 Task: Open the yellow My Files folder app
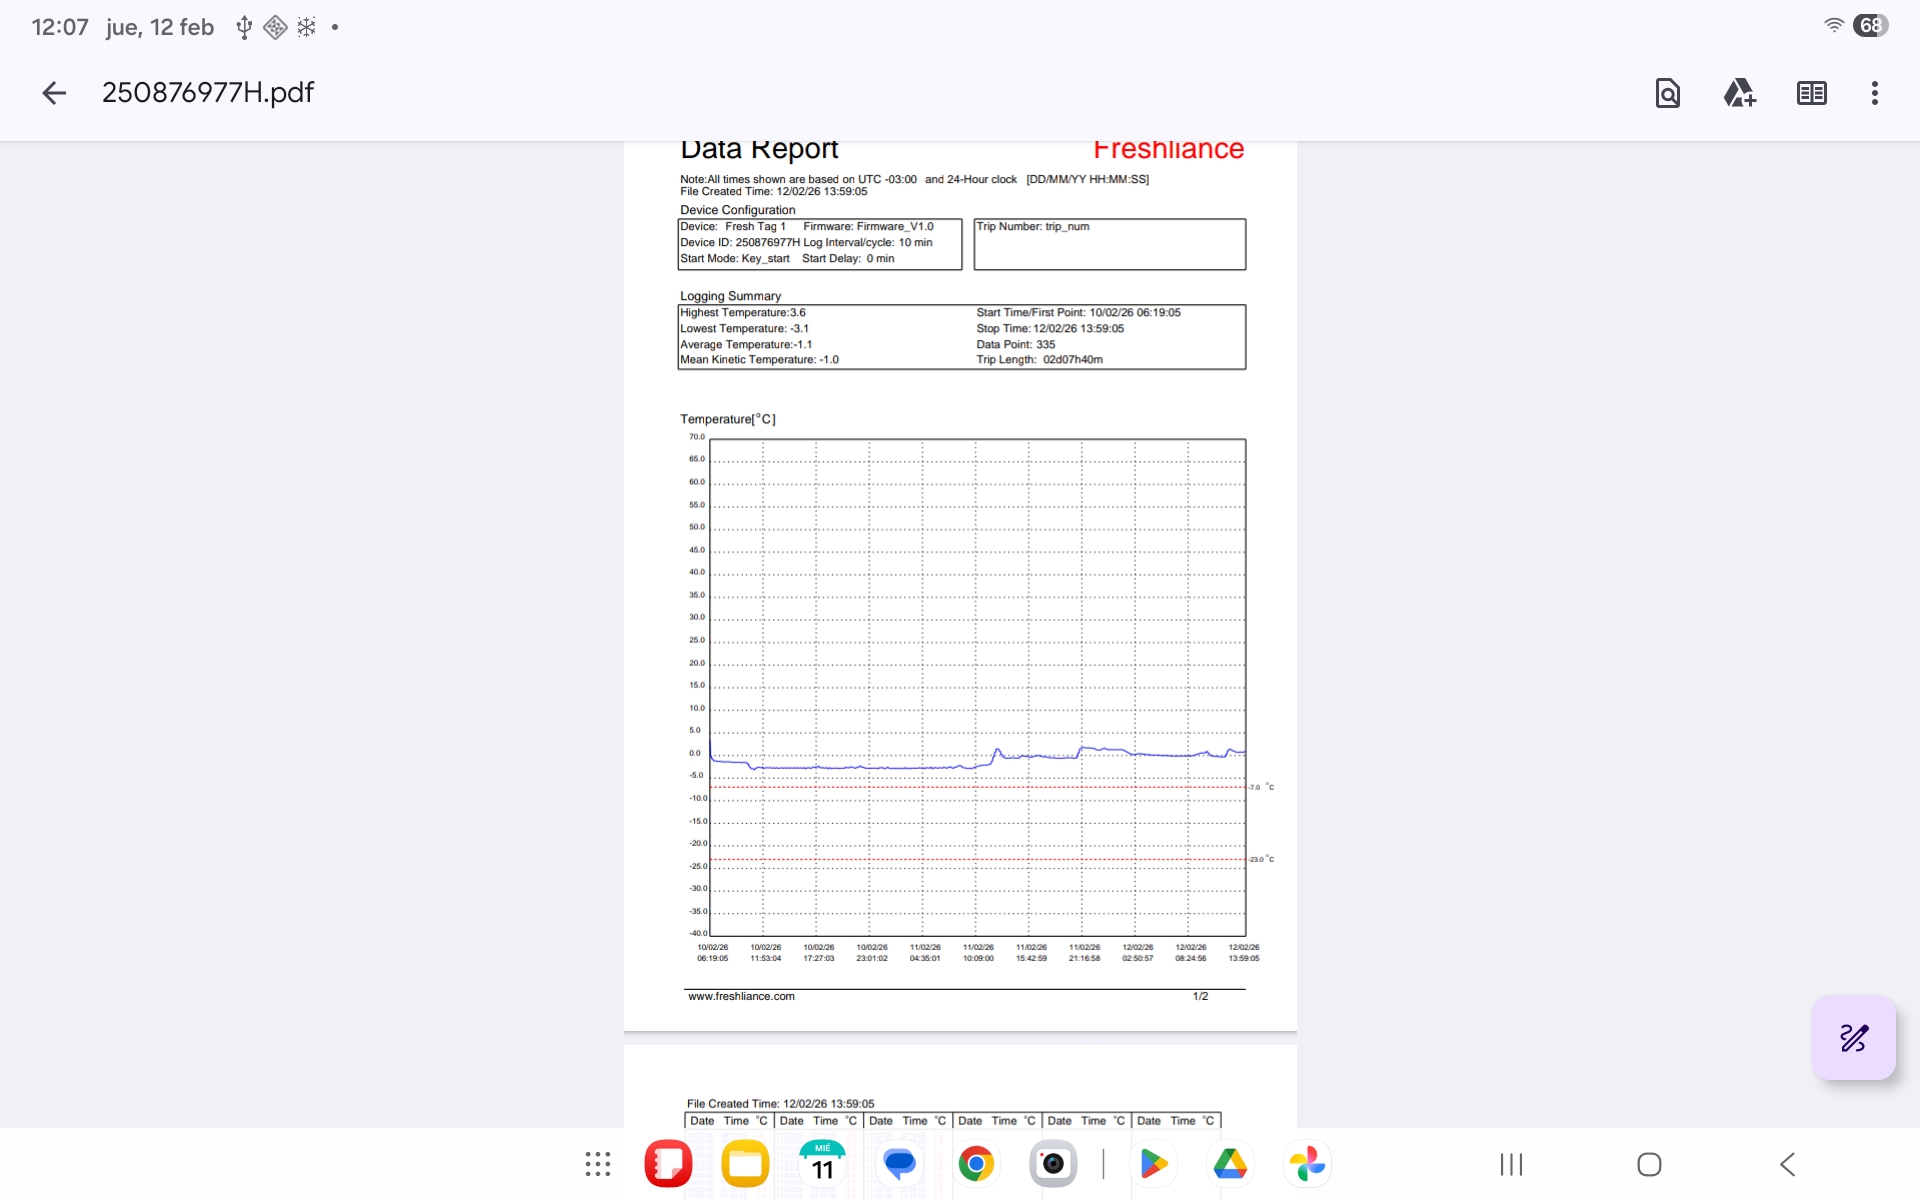(x=745, y=1164)
